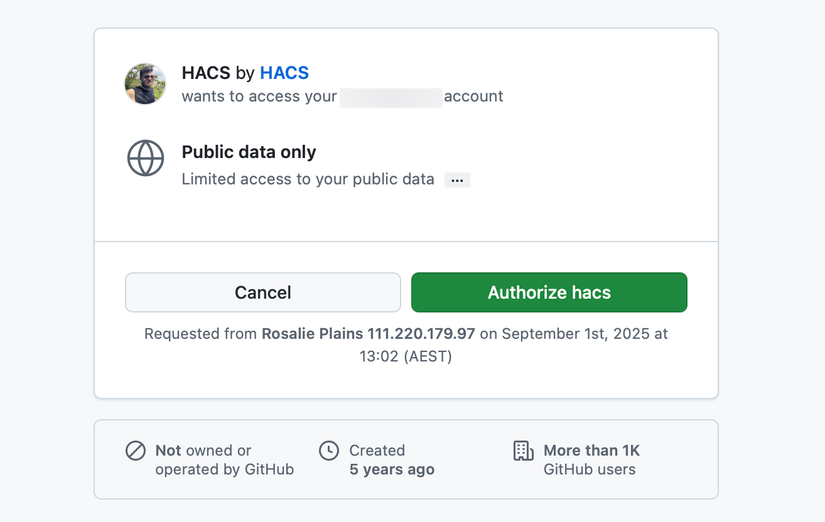This screenshot has height=522, width=825.
Task: Click the clock icon beside Created
Action: 329,451
